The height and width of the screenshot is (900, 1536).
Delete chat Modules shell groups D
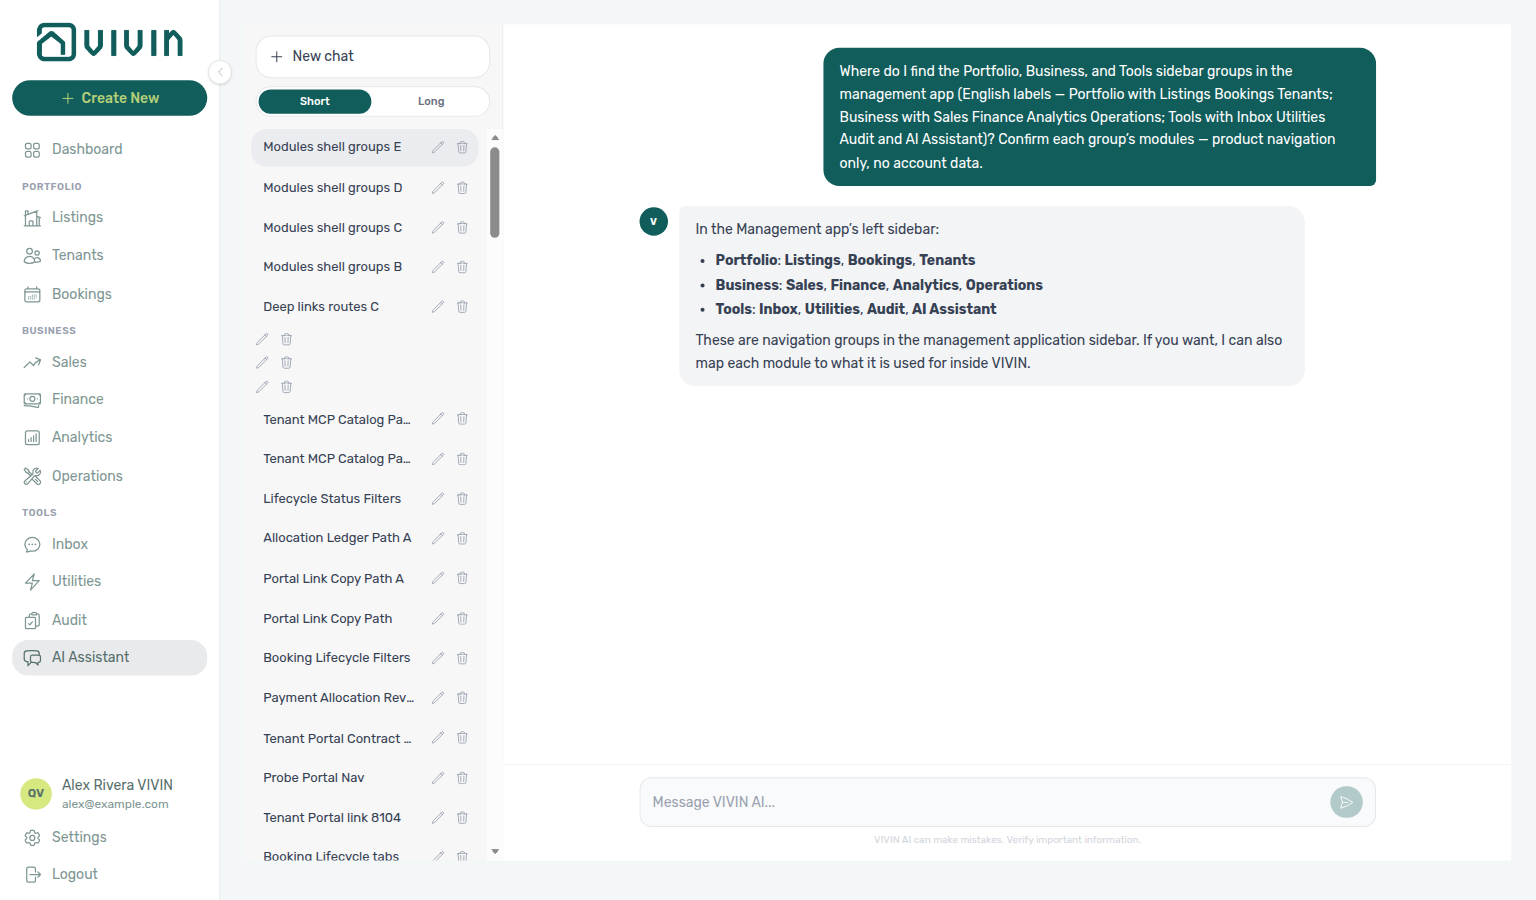click(462, 188)
